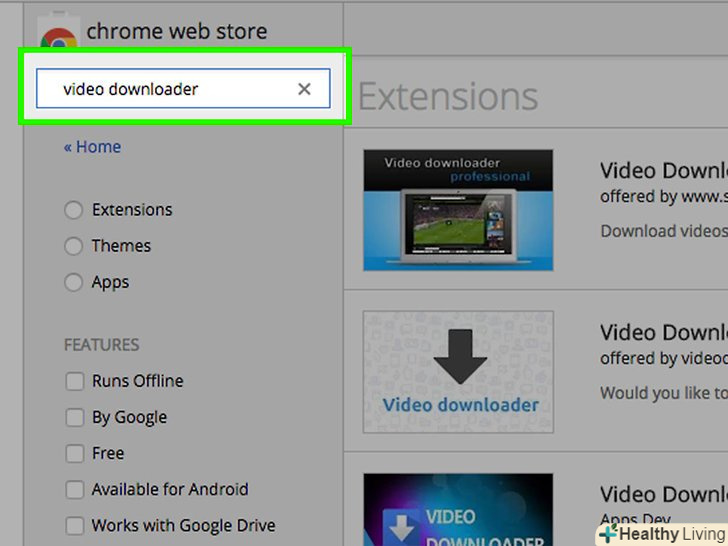
Task: Click the FEATURES section label
Action: pyautogui.click(x=102, y=345)
